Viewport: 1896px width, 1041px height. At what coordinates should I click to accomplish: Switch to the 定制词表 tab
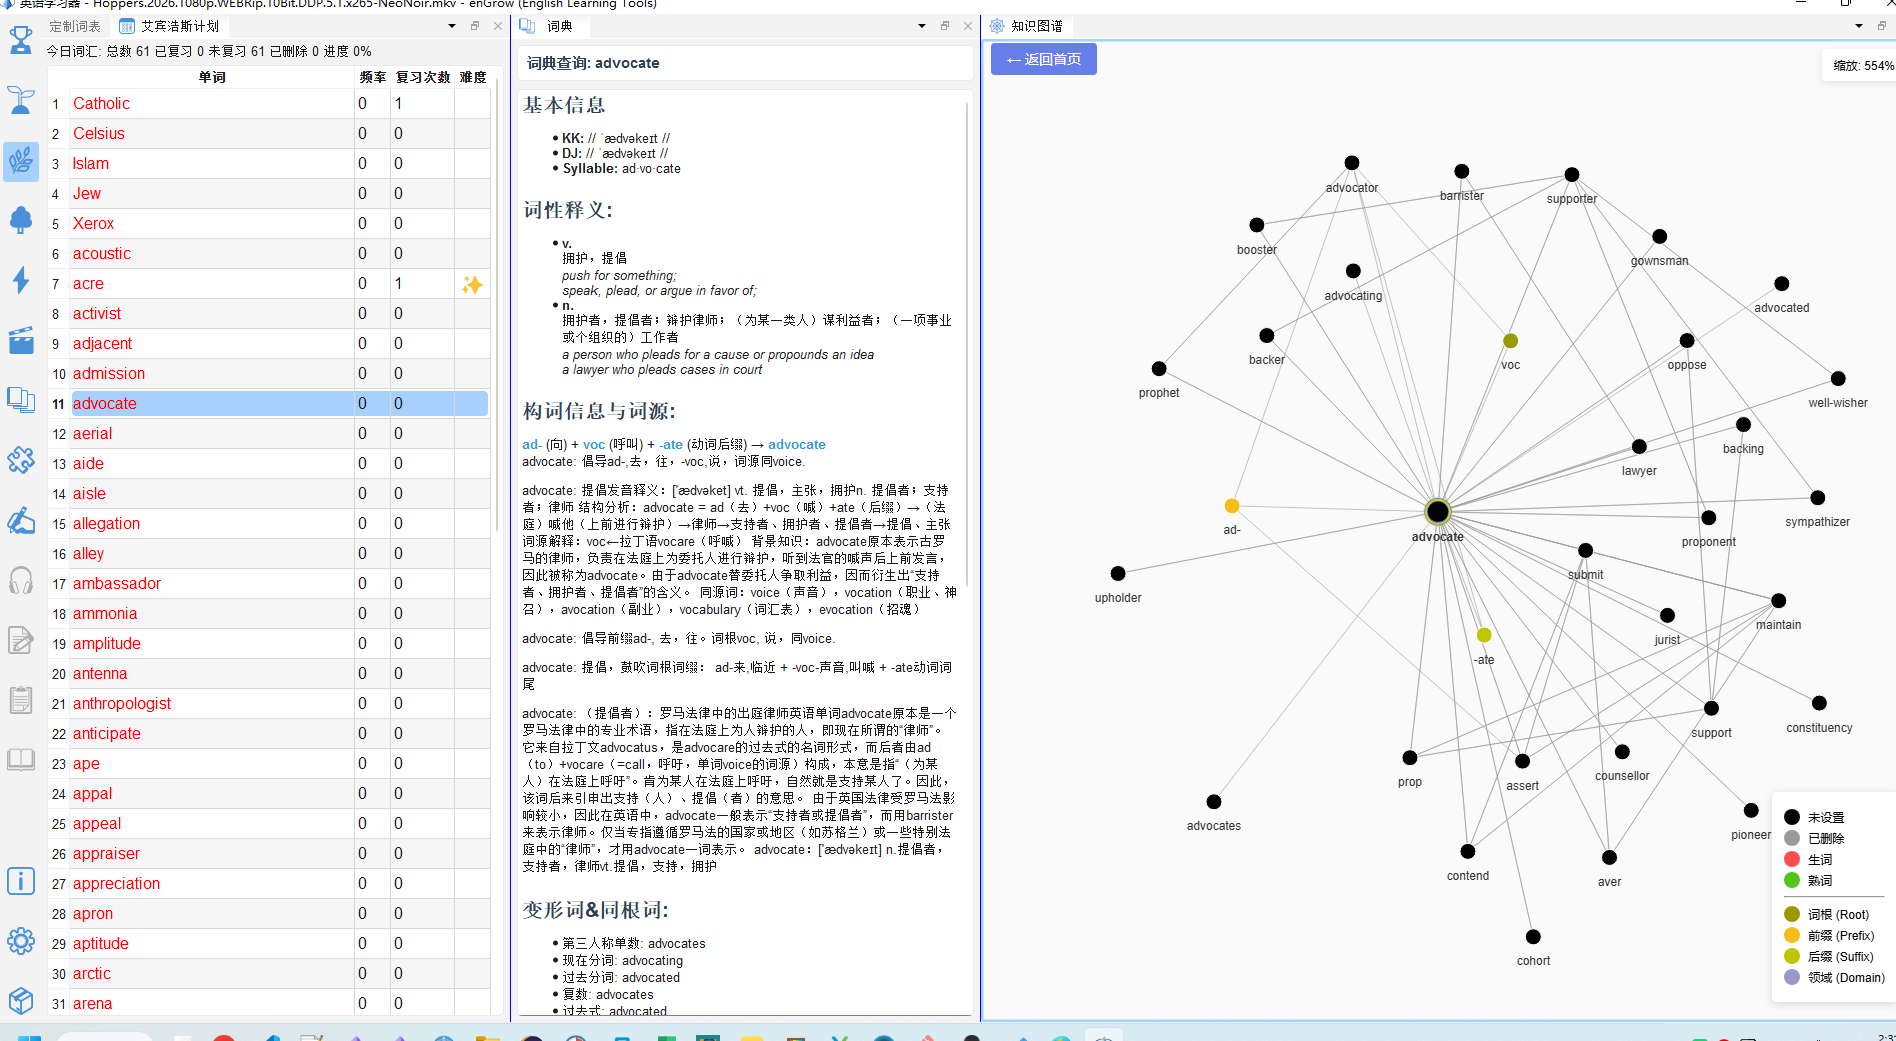point(75,26)
